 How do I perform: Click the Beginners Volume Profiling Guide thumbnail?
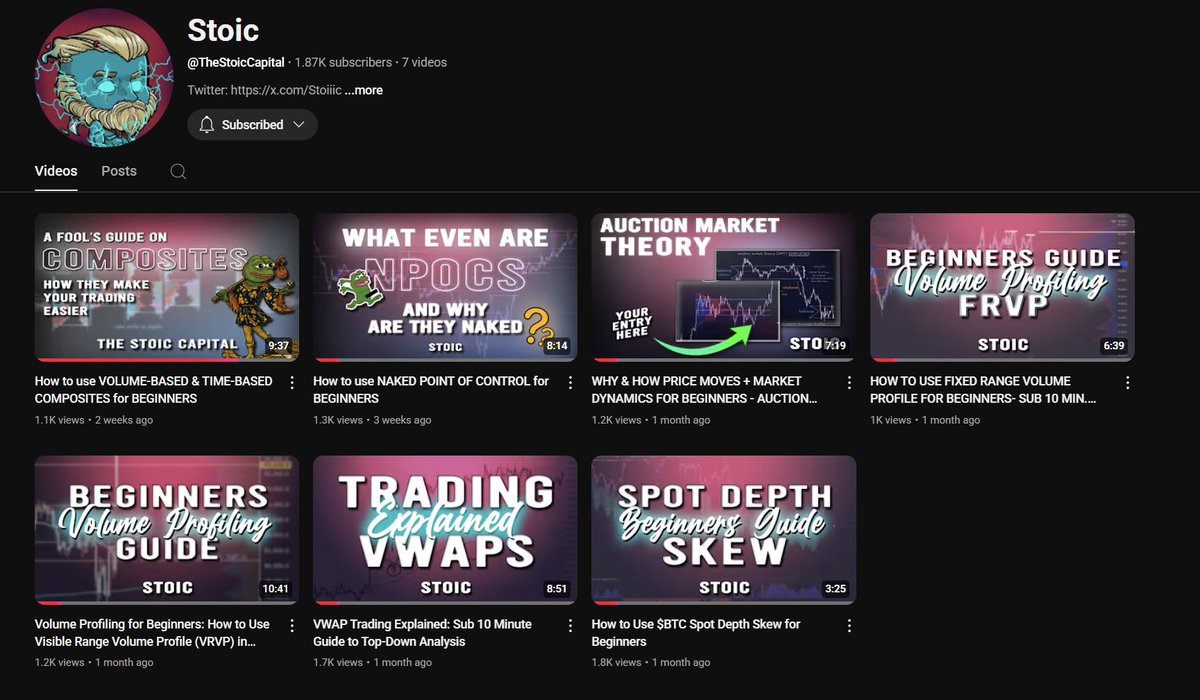coord(167,530)
